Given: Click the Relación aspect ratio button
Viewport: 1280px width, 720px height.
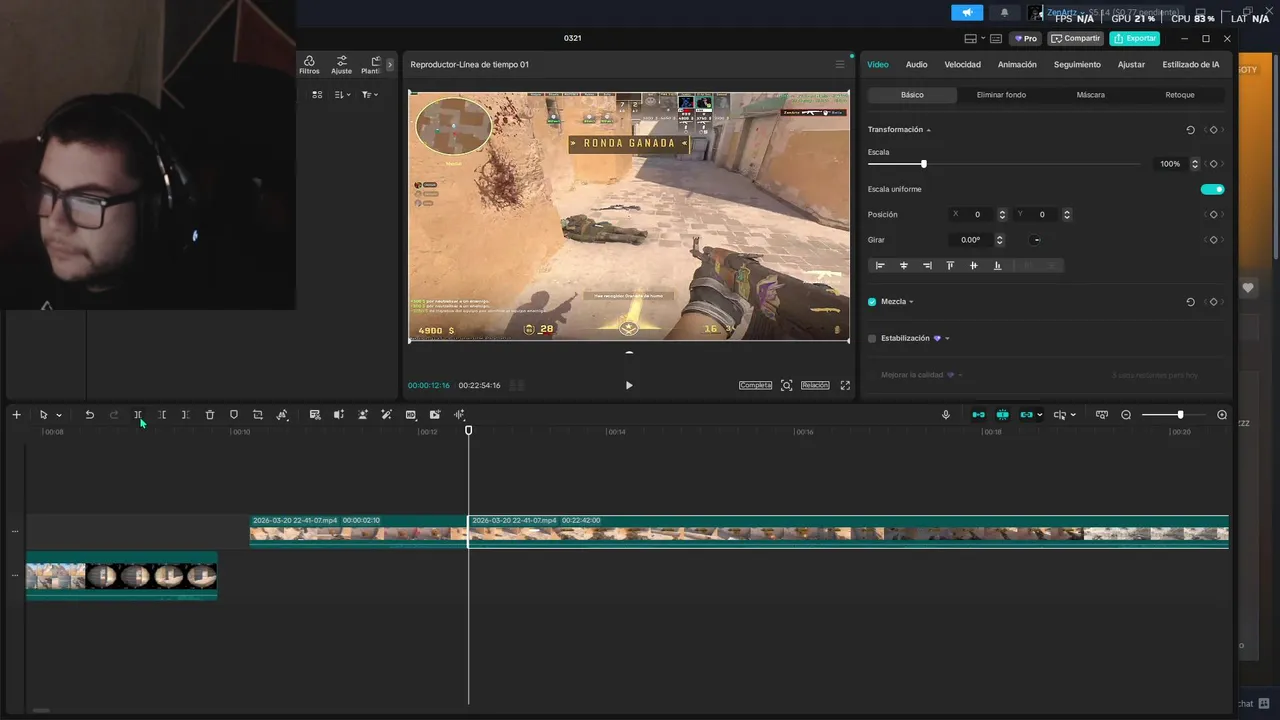Looking at the screenshot, I should (815, 385).
